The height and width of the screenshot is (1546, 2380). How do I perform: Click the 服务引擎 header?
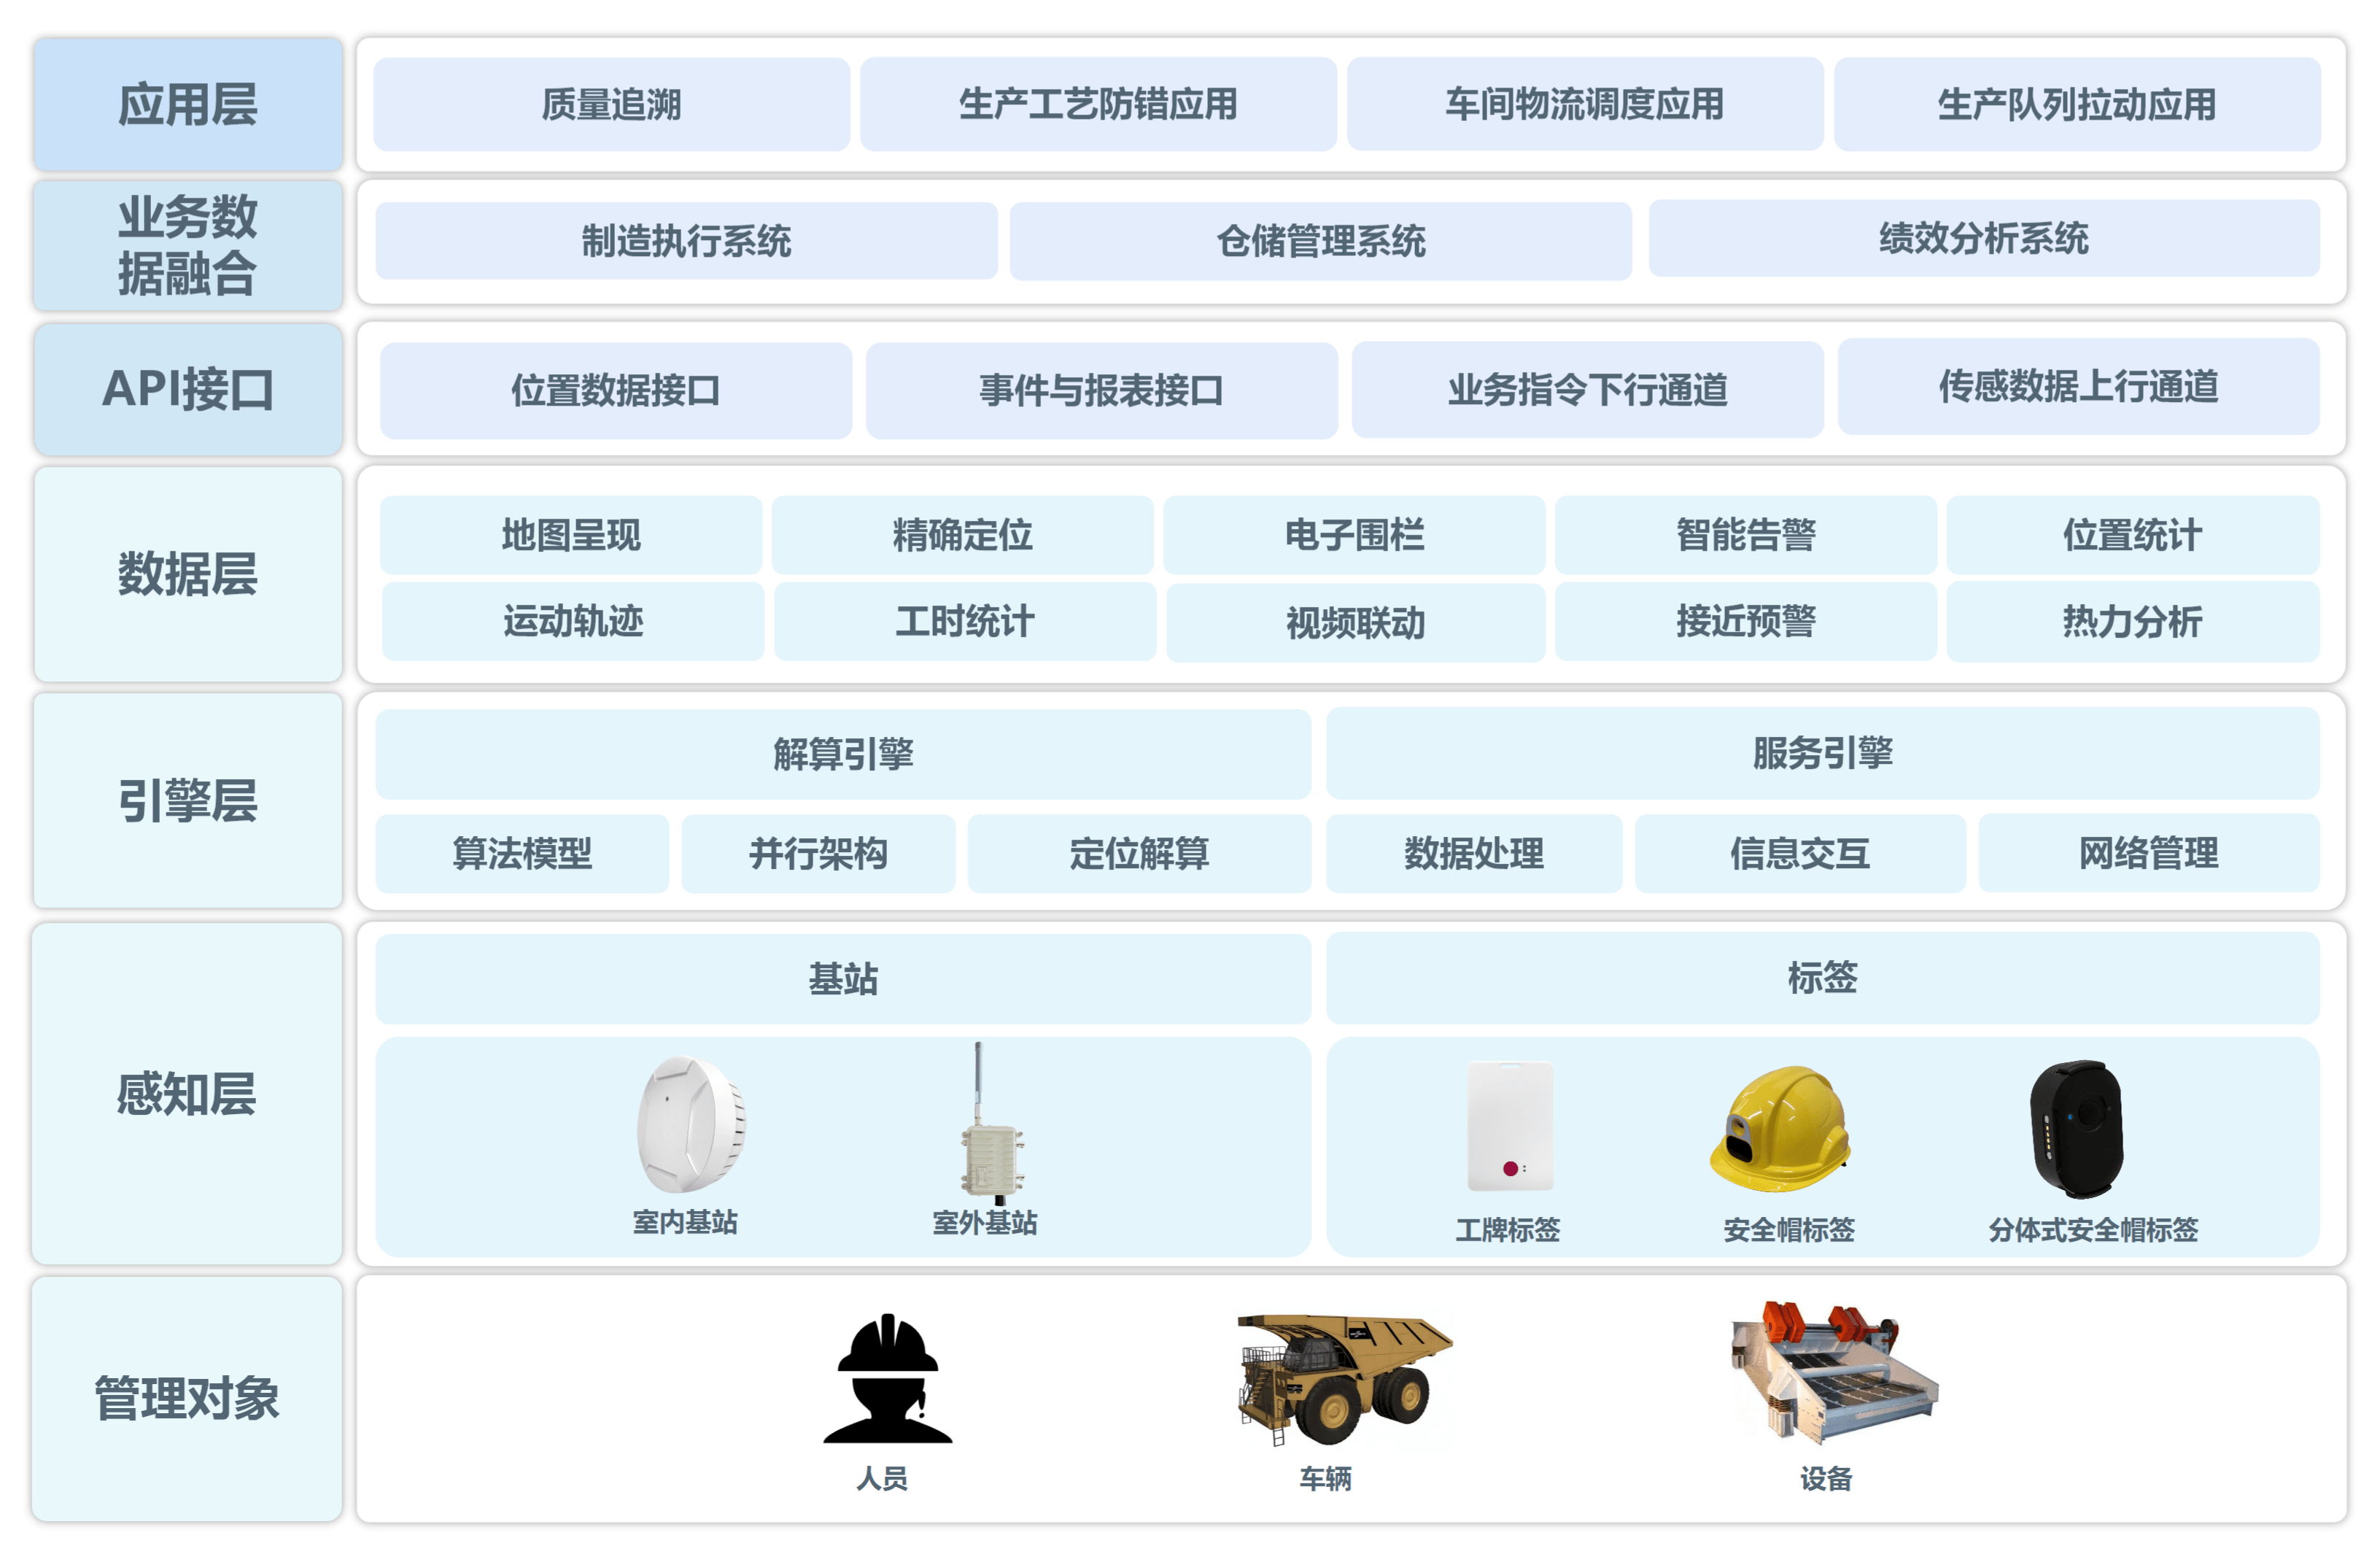point(1823,753)
